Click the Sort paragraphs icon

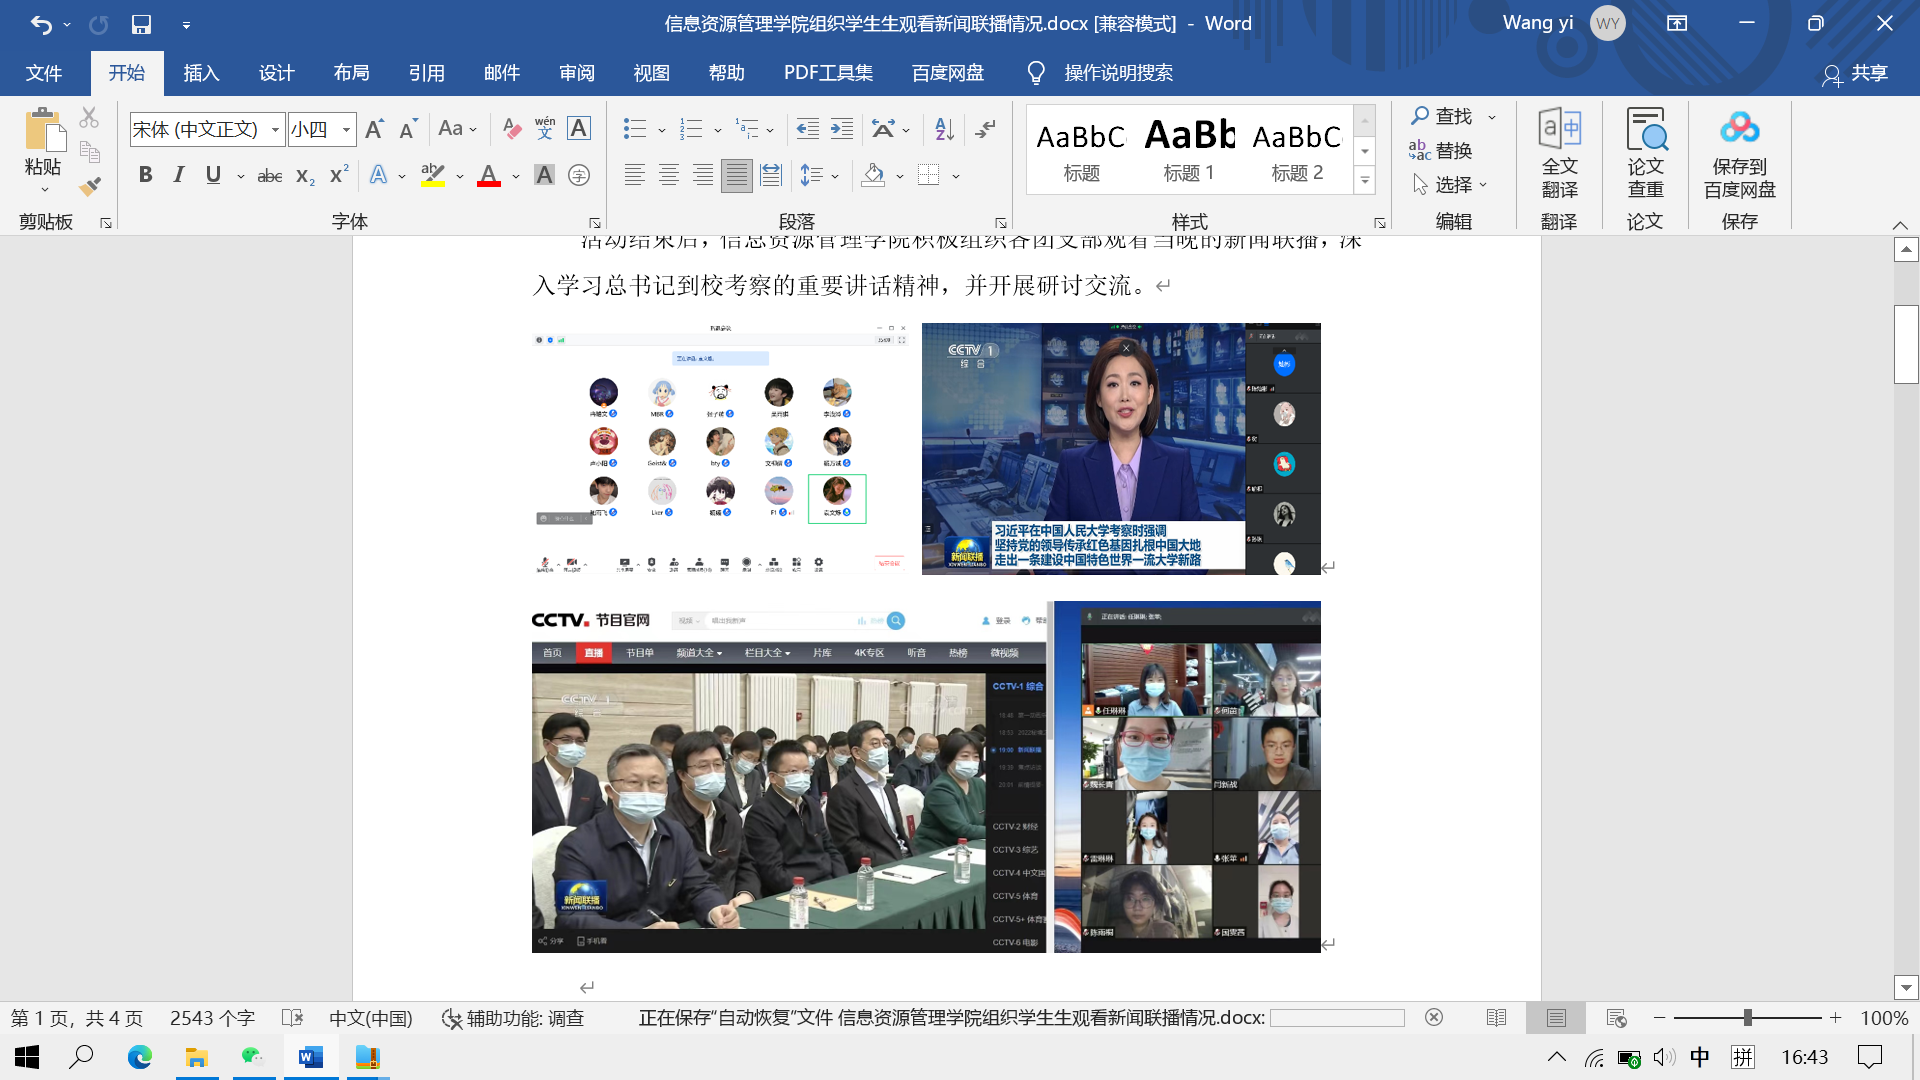click(x=943, y=129)
